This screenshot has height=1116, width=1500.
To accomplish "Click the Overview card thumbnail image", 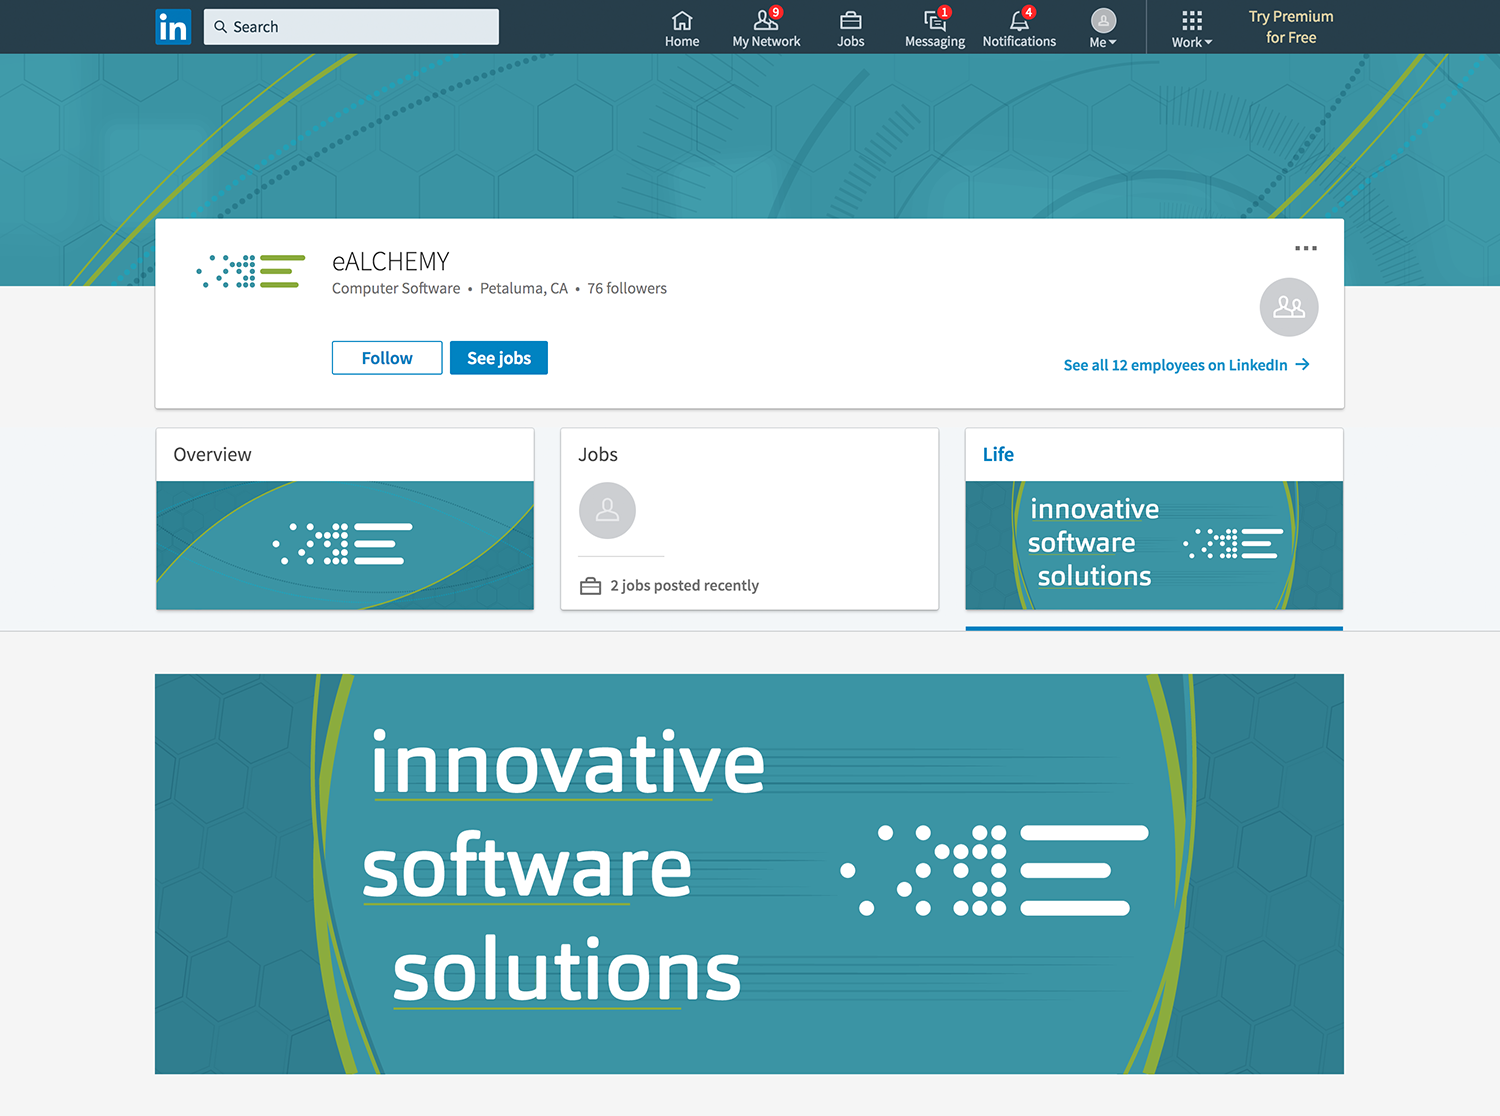I will click(x=345, y=545).
